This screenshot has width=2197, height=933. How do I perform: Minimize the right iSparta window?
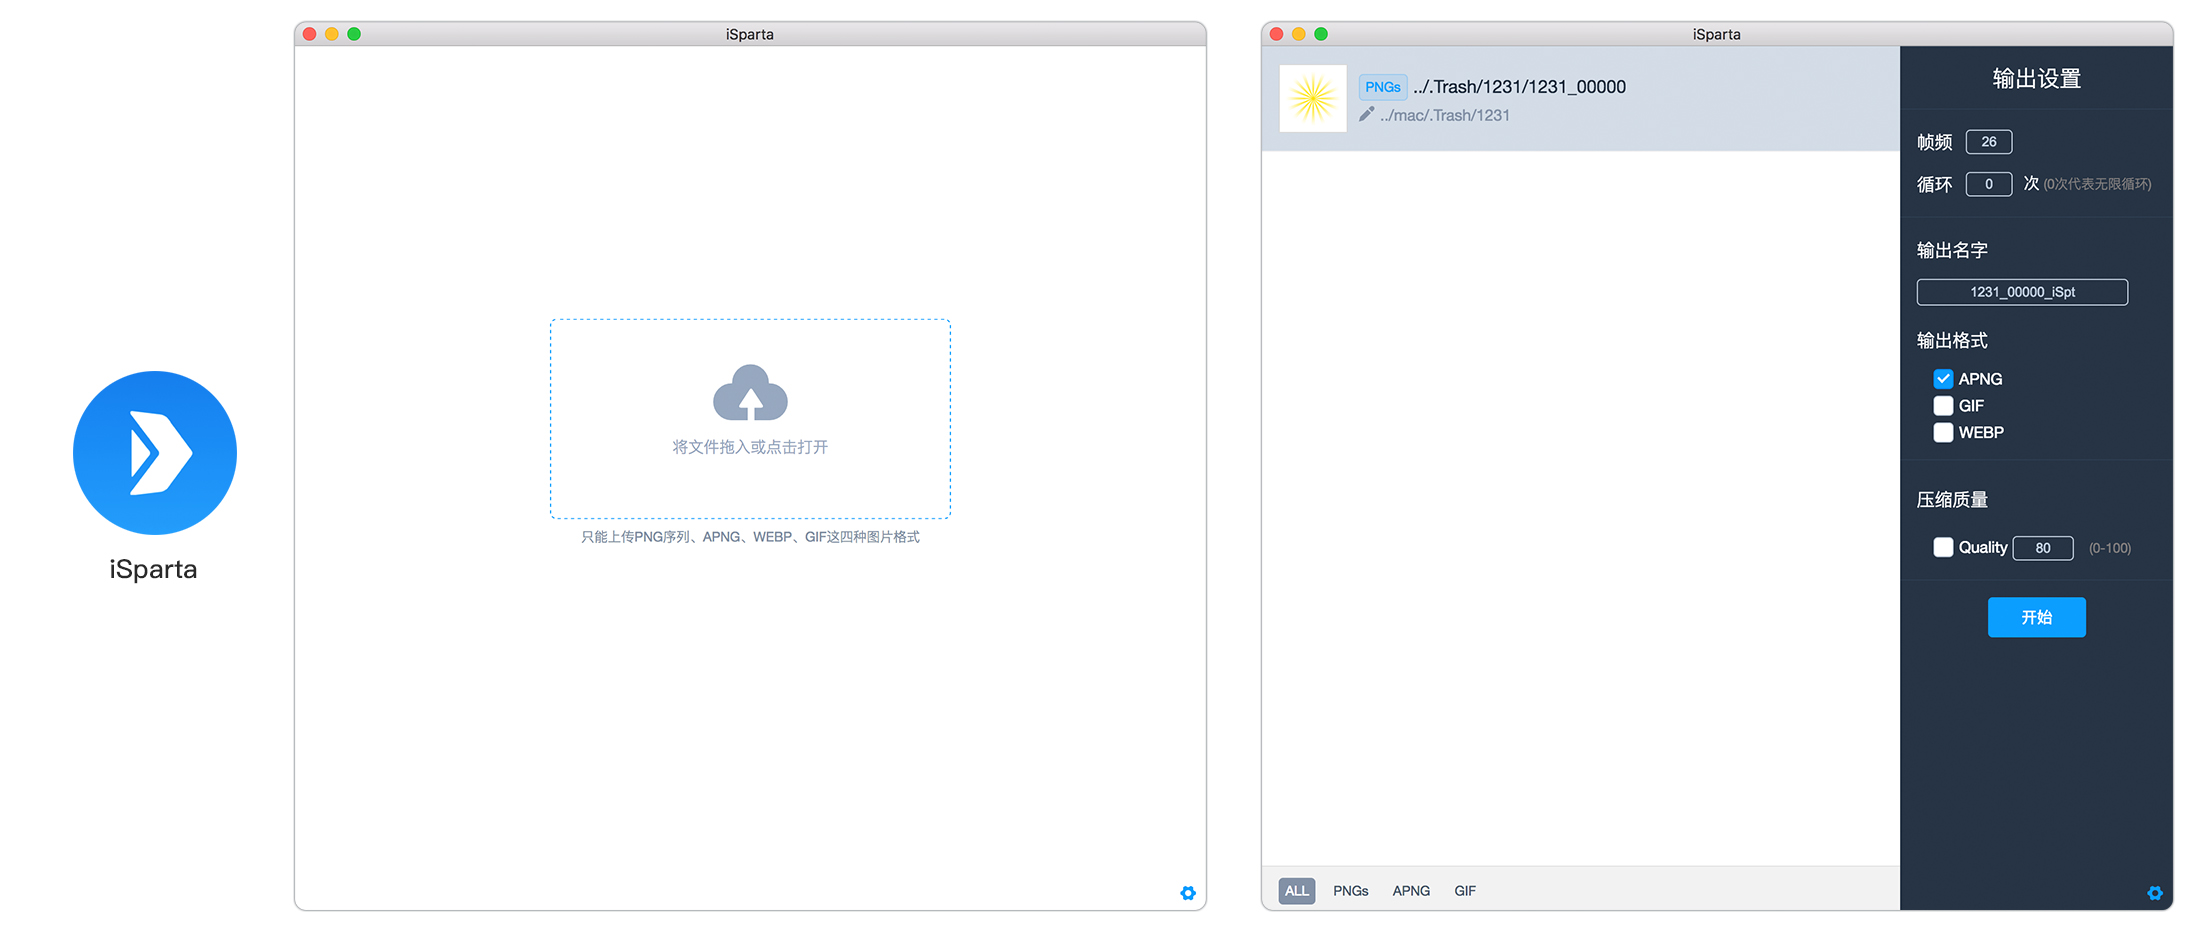[1299, 34]
